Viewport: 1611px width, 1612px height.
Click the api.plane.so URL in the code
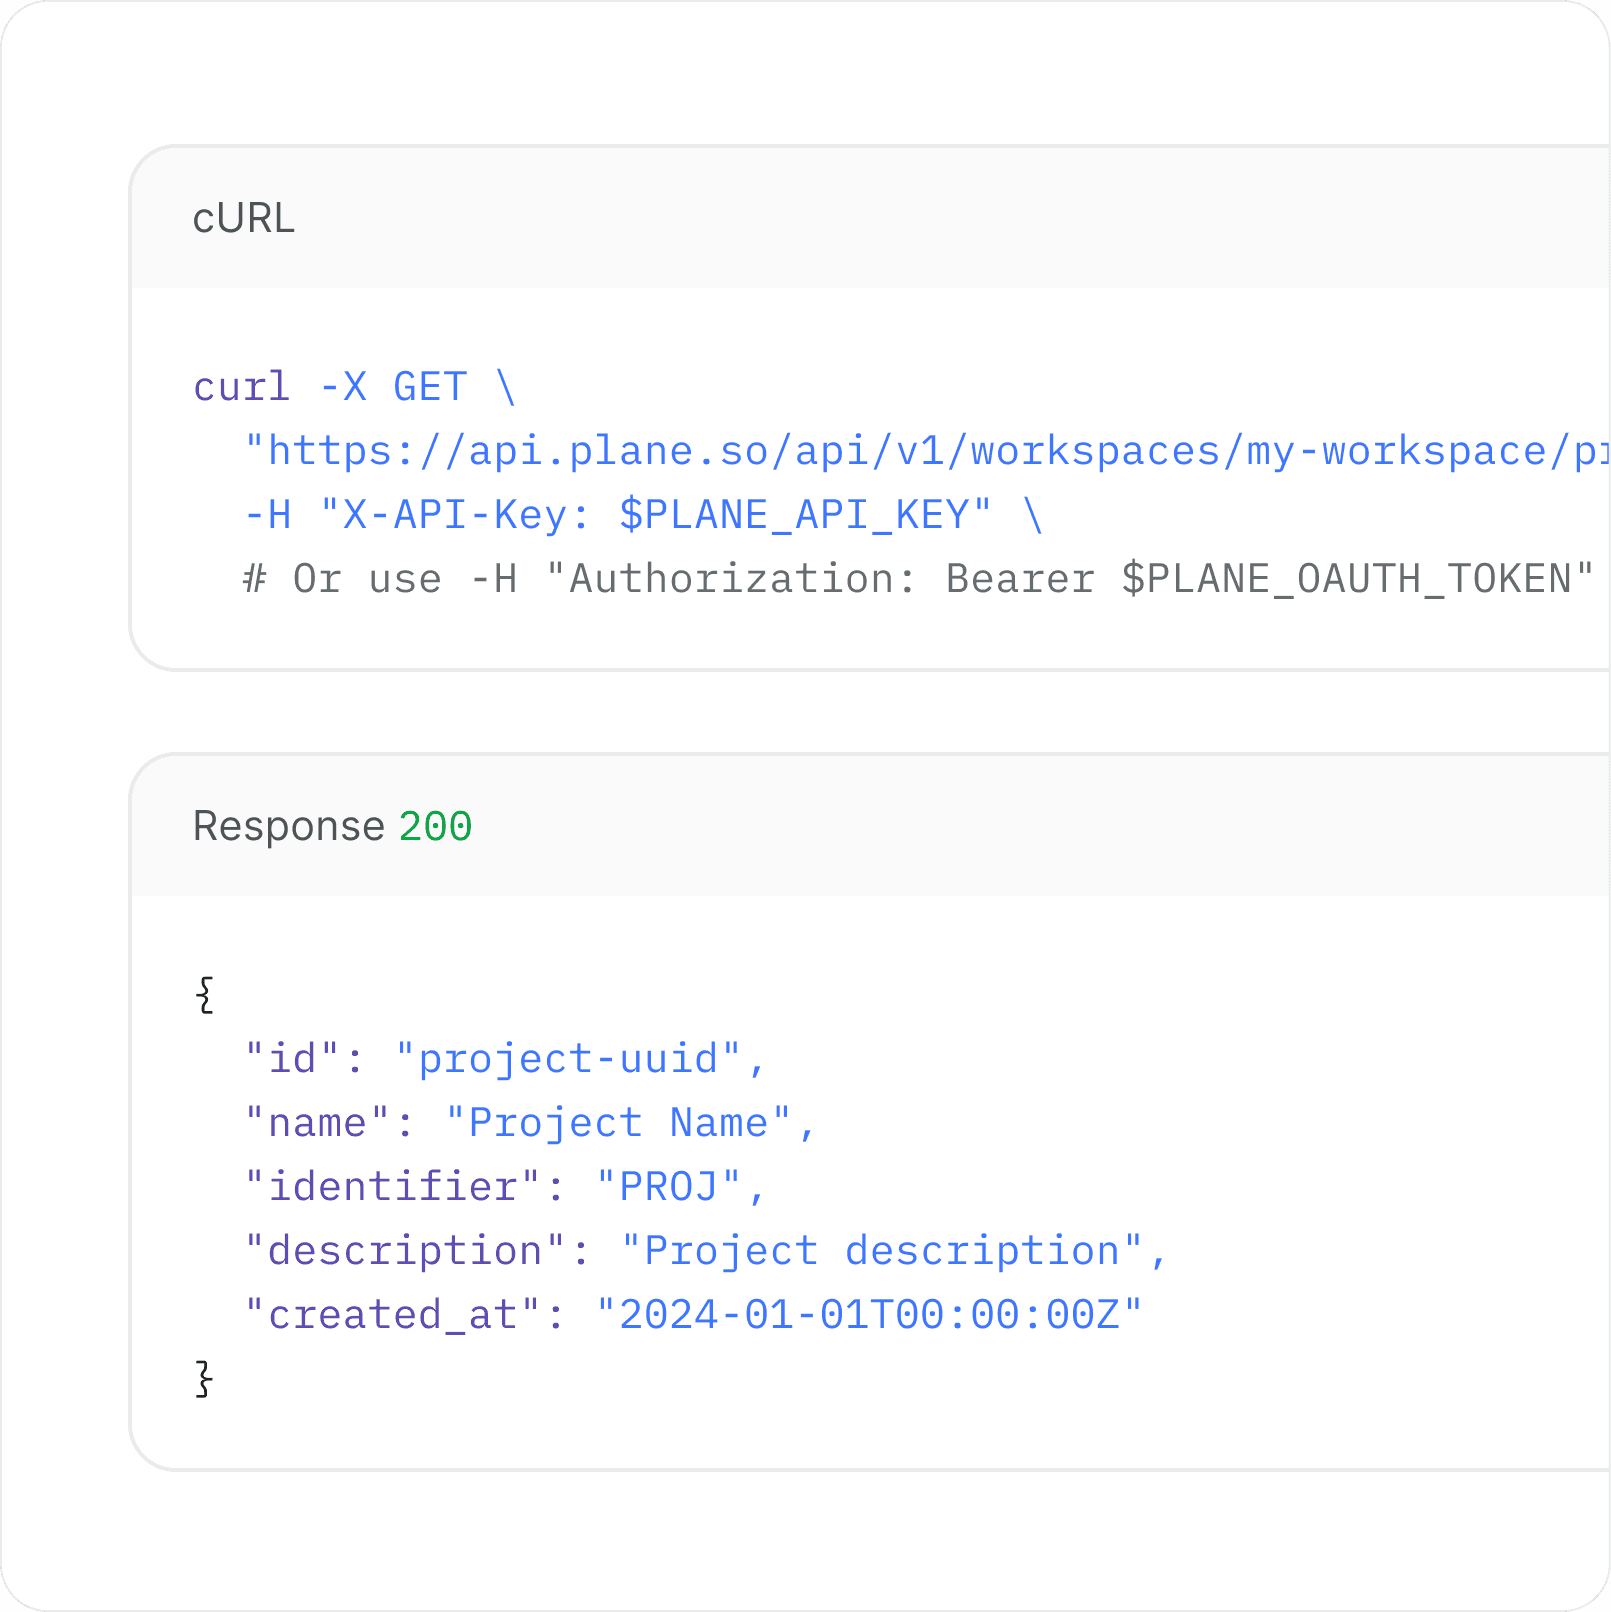[x=800, y=450]
